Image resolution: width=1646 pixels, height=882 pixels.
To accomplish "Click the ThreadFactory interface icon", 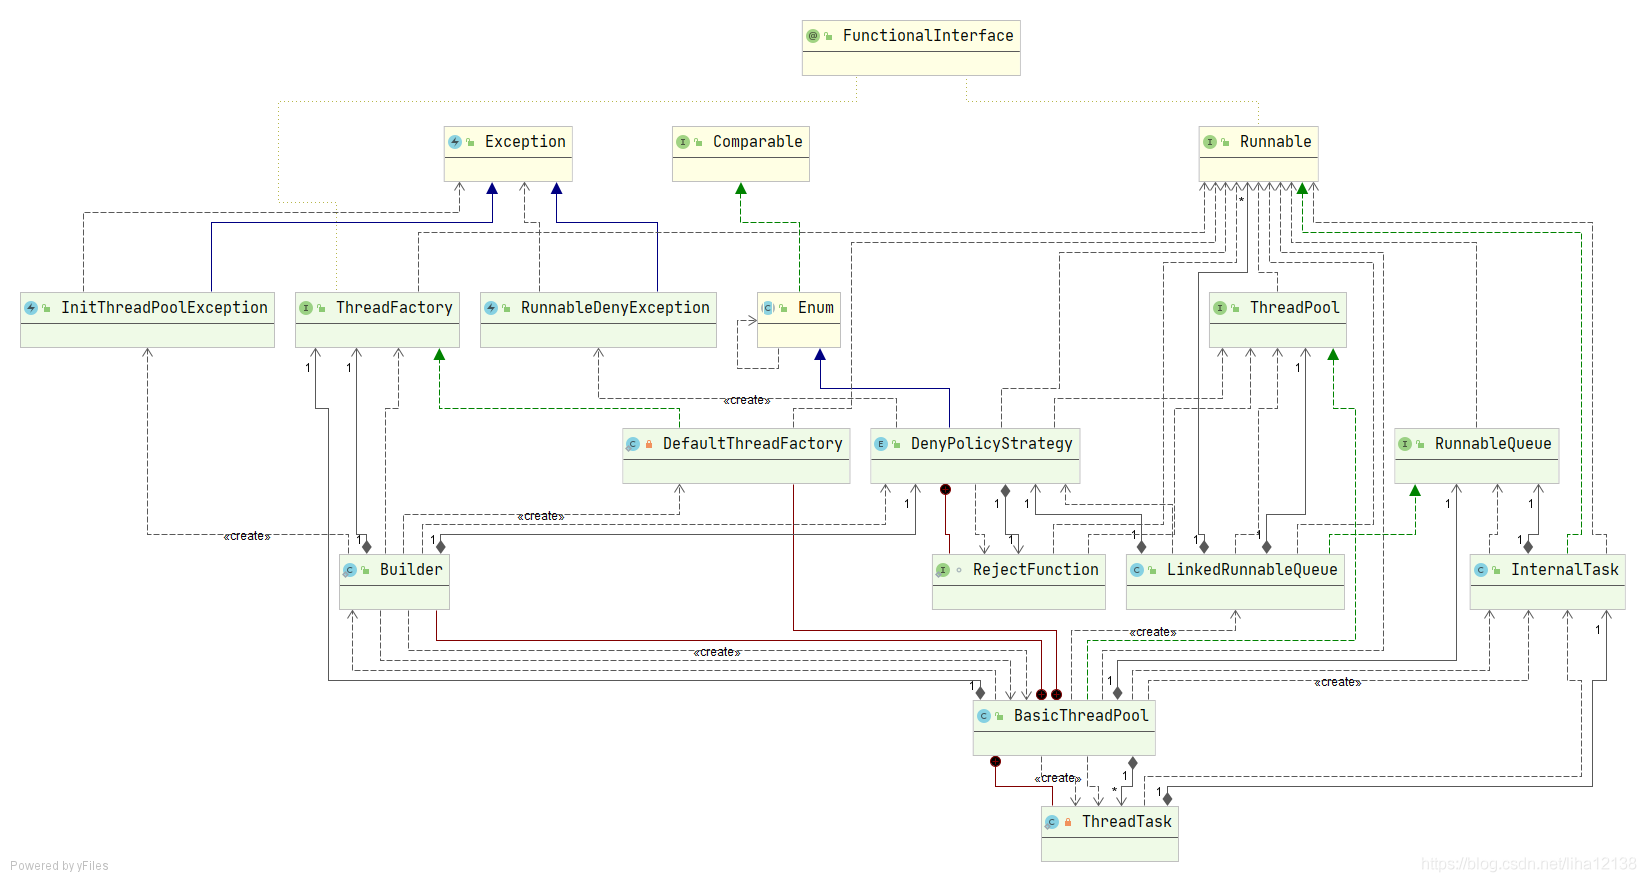I will [306, 308].
